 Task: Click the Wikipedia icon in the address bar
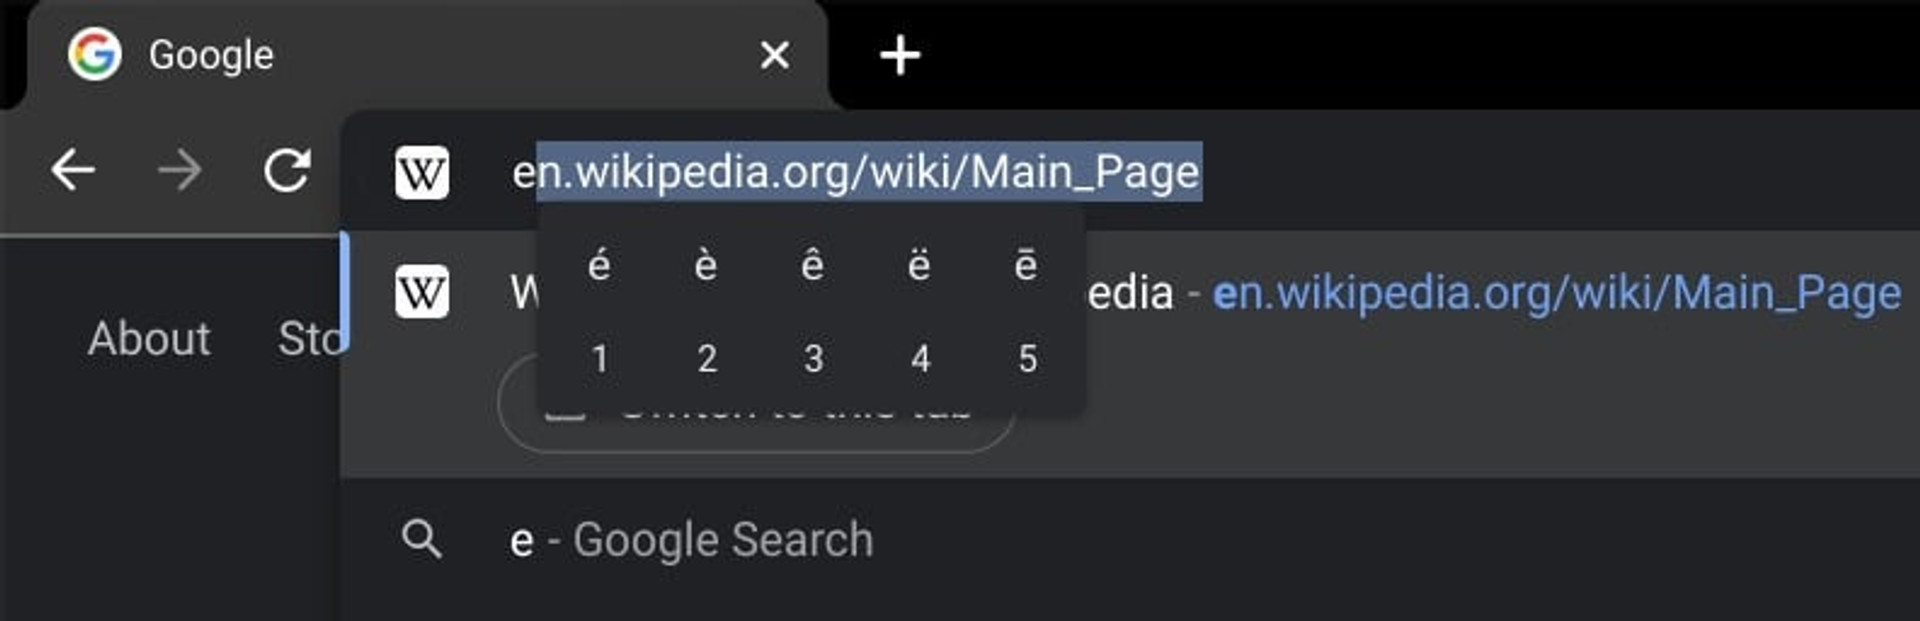pyautogui.click(x=422, y=173)
